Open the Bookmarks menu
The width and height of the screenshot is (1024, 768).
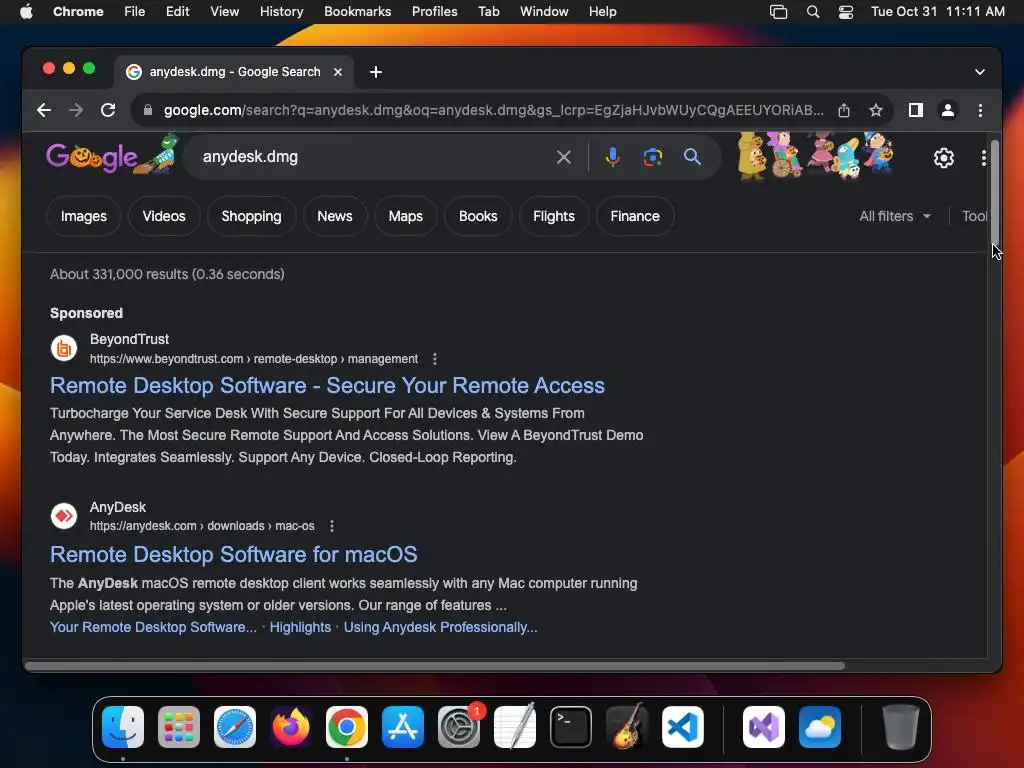(357, 12)
